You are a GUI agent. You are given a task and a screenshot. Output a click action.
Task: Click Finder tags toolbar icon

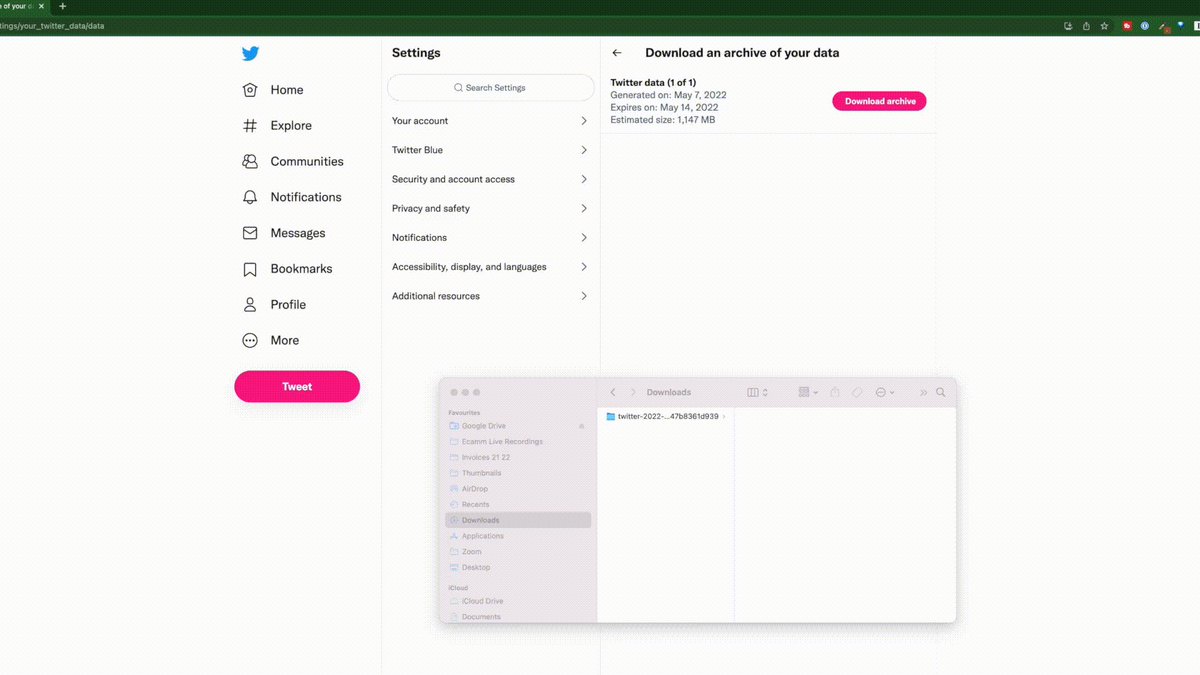tap(857, 393)
